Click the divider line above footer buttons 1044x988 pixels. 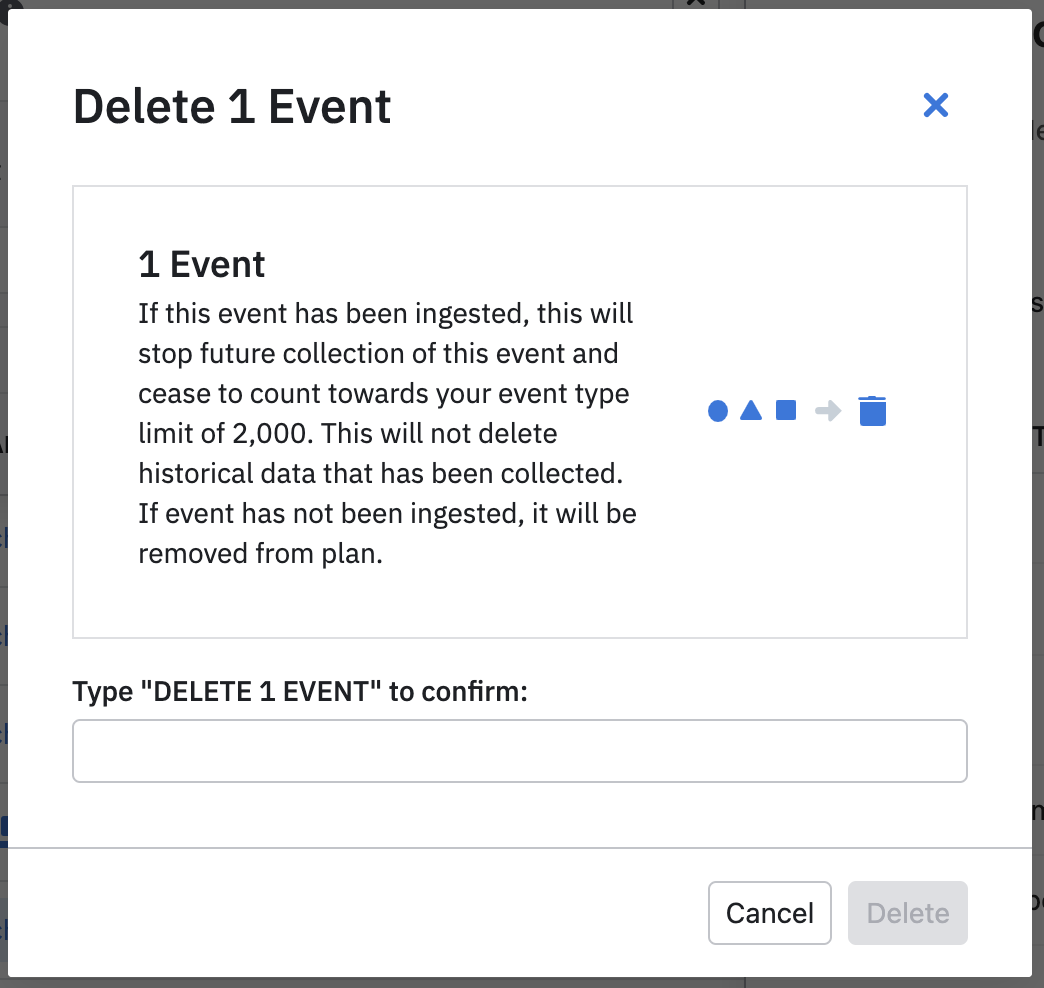(520, 848)
